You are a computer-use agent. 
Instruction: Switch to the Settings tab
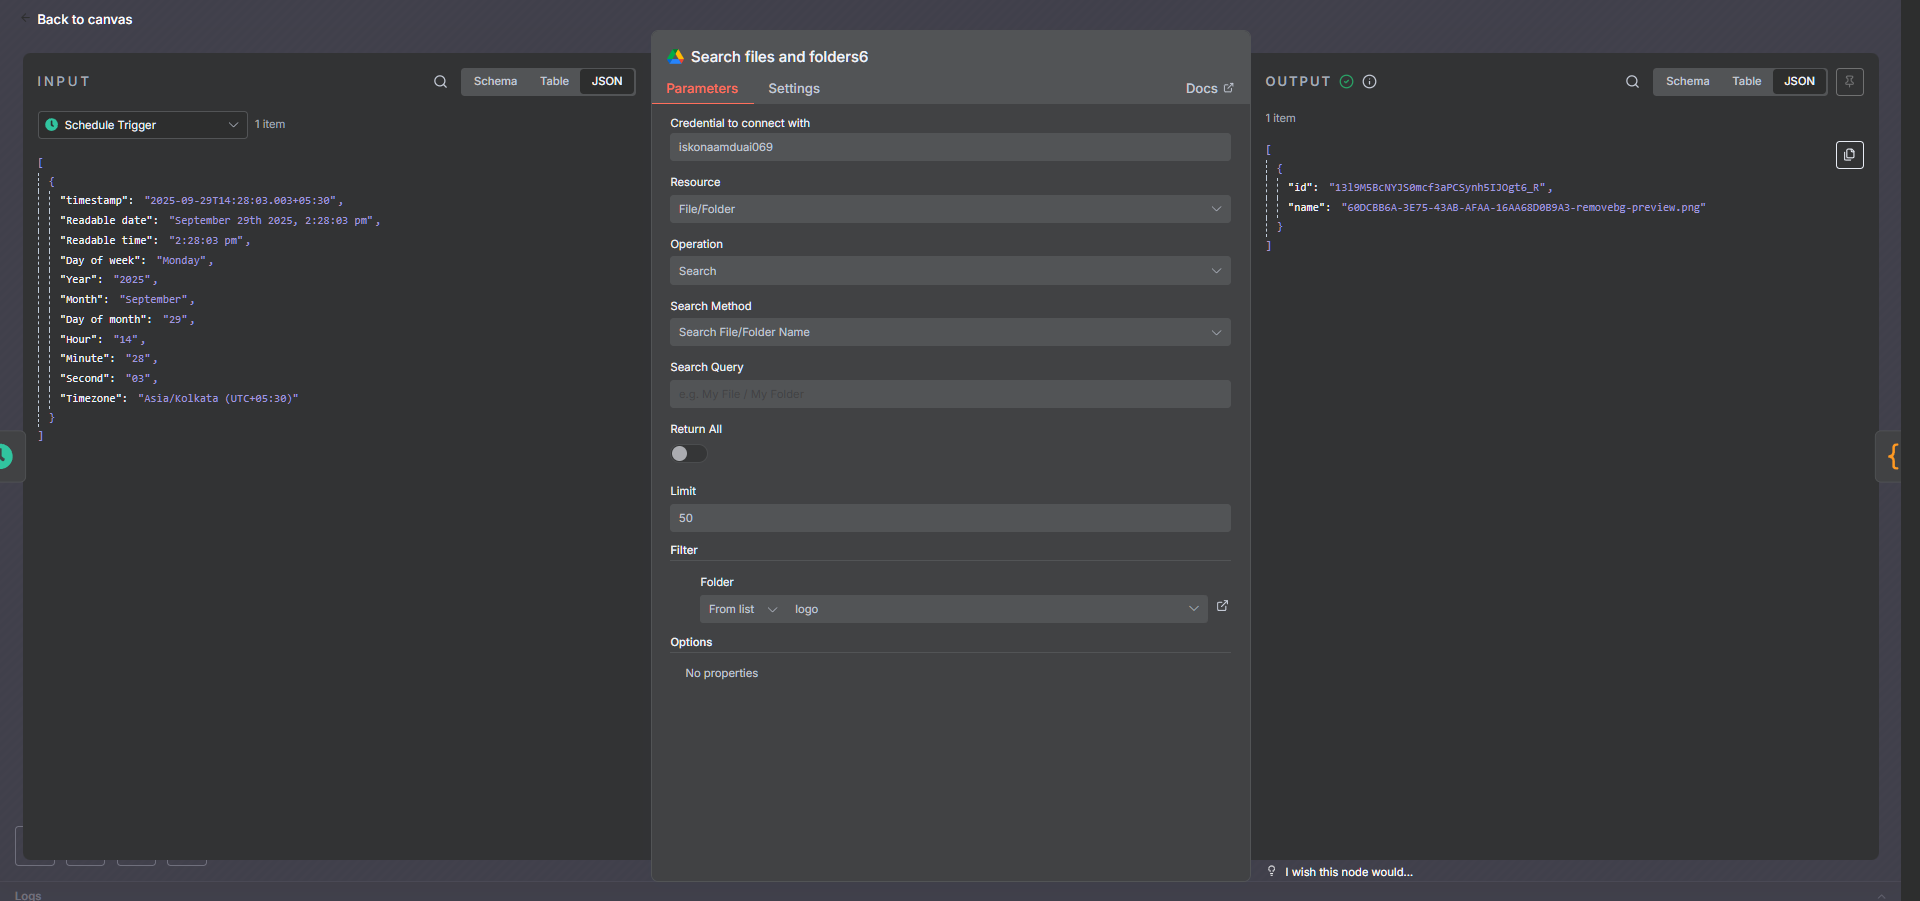[793, 88]
